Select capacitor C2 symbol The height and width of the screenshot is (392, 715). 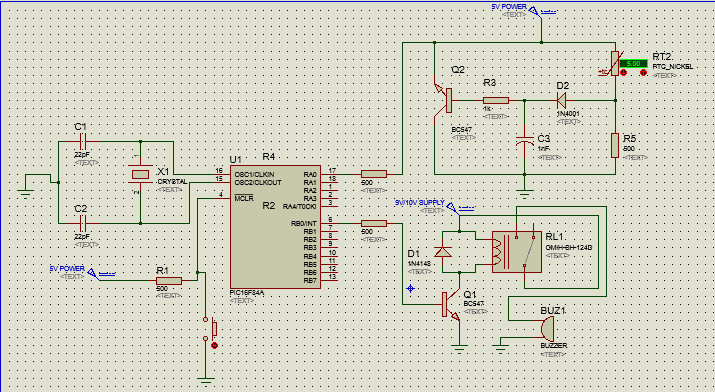[x=83, y=223]
